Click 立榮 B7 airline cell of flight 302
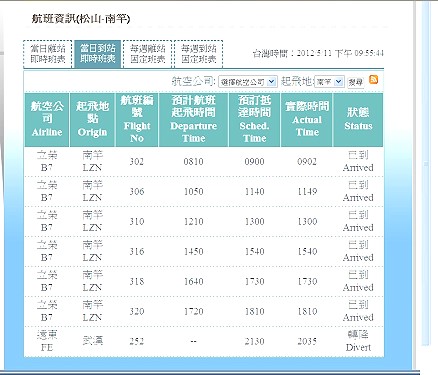 click(47, 162)
